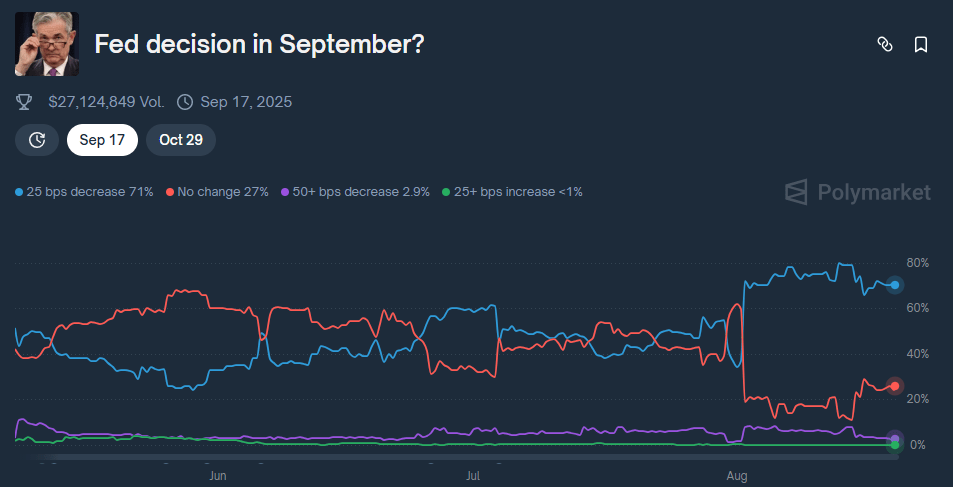Open past markets history clock button
This screenshot has height=487, width=953.
click(x=37, y=140)
